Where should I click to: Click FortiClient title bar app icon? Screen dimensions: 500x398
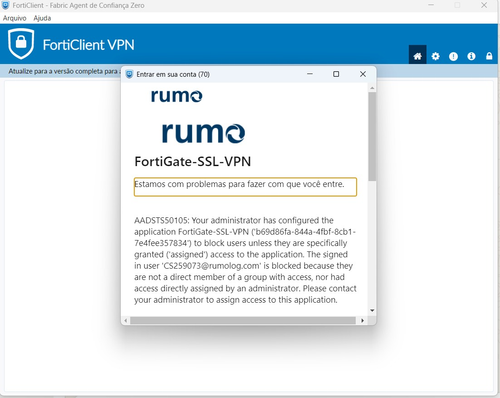5,5
